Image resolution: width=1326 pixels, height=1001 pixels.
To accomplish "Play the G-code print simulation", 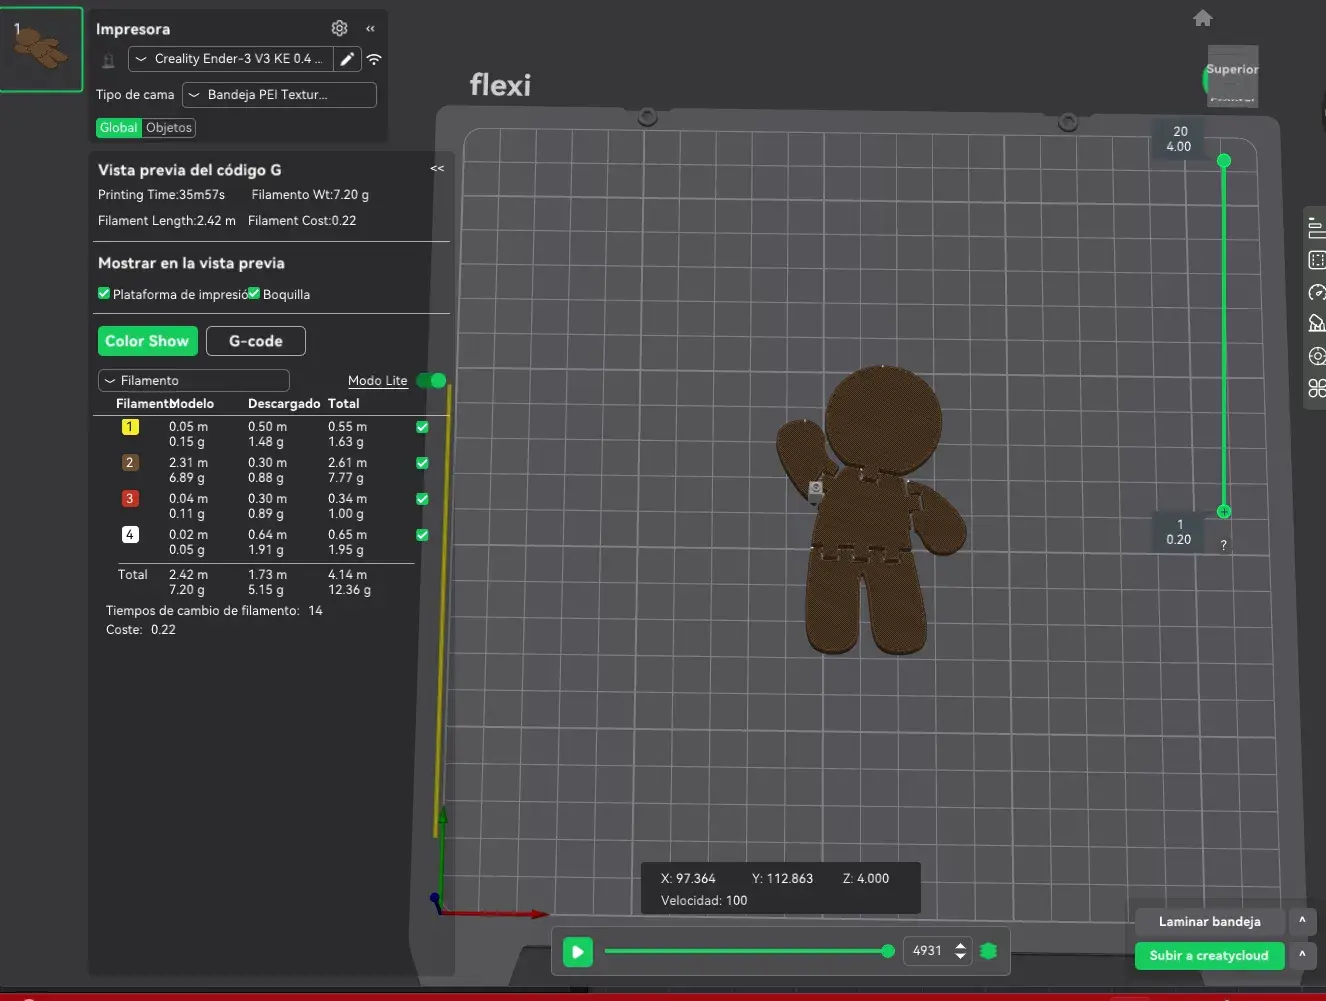I will (578, 952).
